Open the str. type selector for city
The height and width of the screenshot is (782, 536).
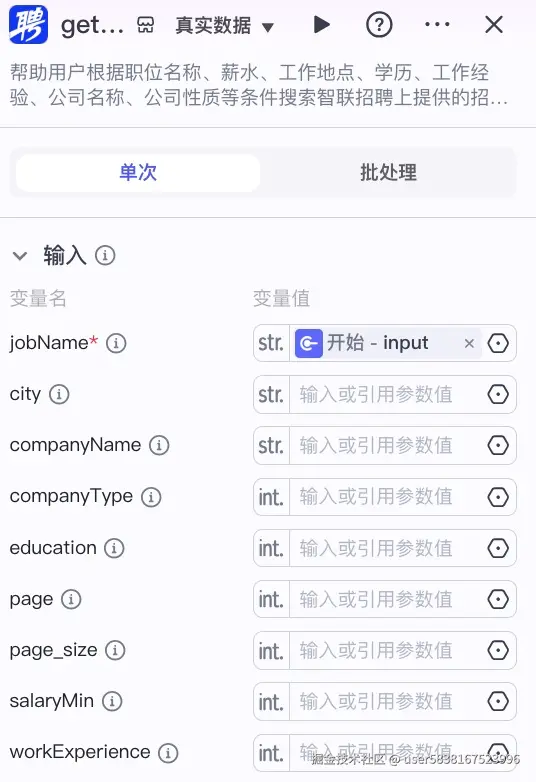tap(271, 394)
